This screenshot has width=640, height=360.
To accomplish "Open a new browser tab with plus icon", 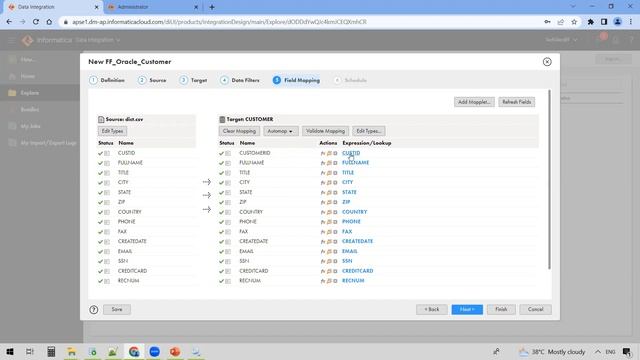I will pyautogui.click(x=212, y=7).
